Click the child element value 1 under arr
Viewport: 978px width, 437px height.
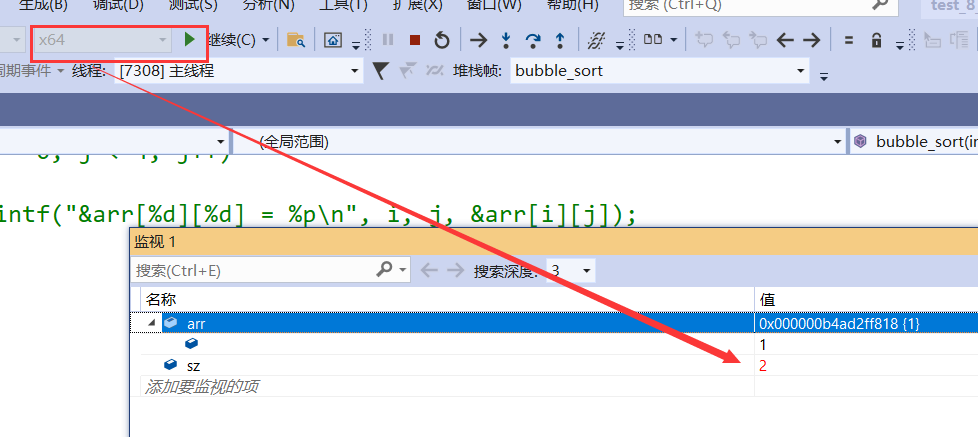(x=762, y=345)
